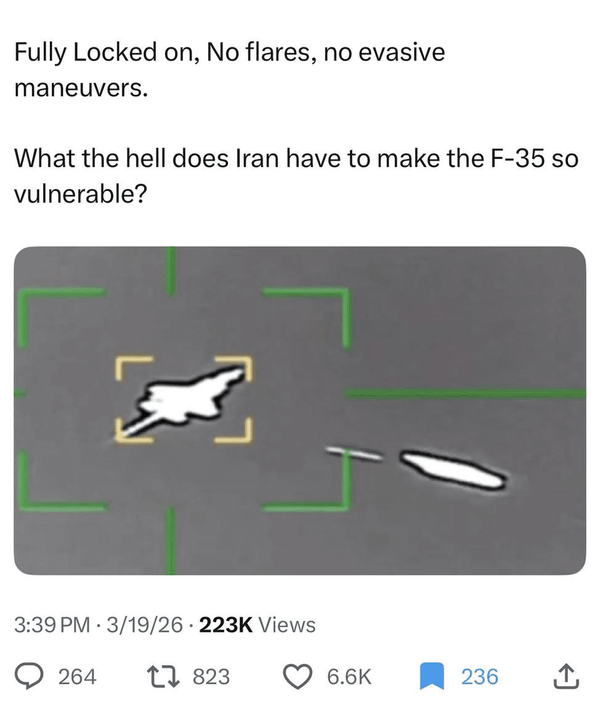600x707 pixels.
Task: Click the 823 reposts count
Action: coord(211,677)
